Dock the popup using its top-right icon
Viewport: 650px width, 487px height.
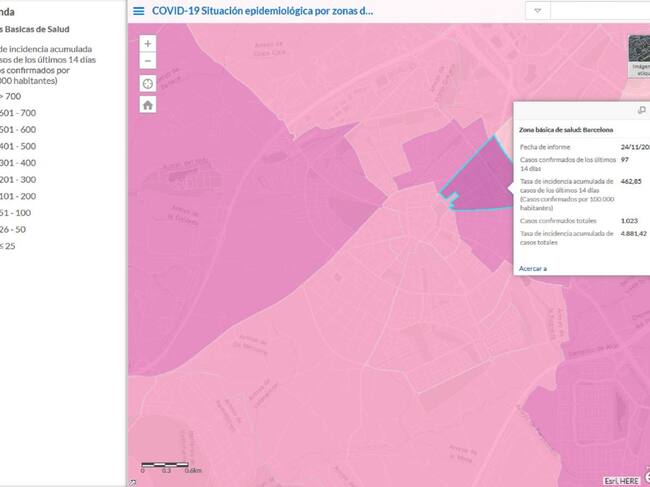(x=641, y=111)
